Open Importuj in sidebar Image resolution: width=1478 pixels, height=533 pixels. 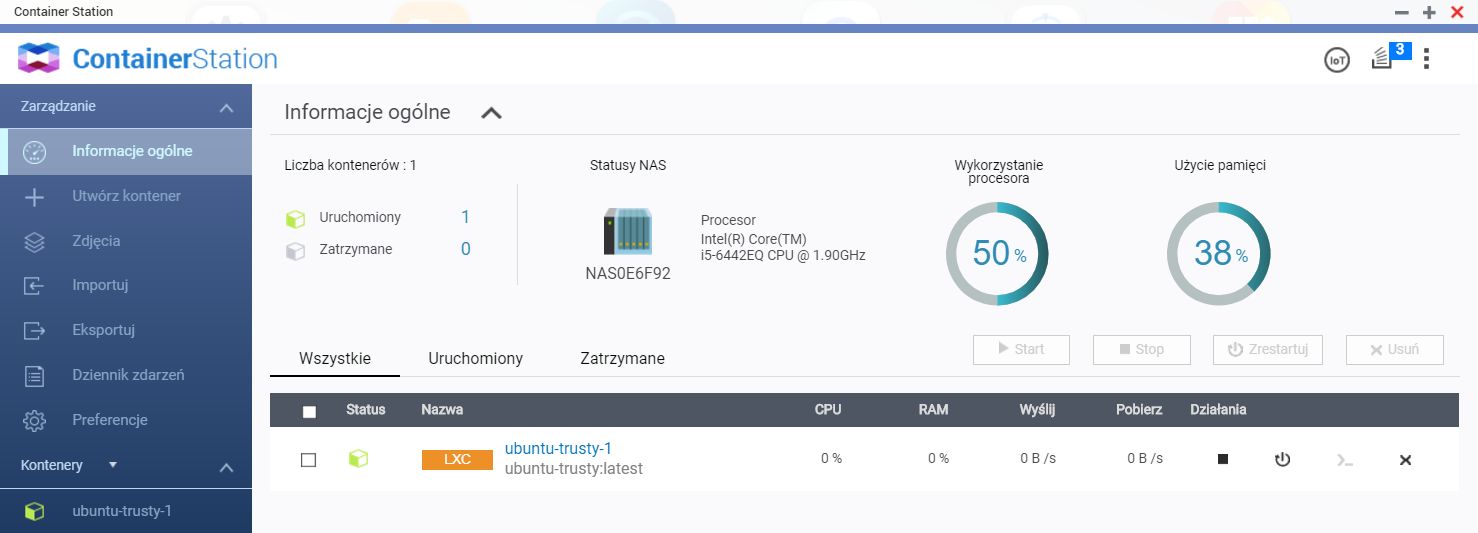tap(126, 285)
